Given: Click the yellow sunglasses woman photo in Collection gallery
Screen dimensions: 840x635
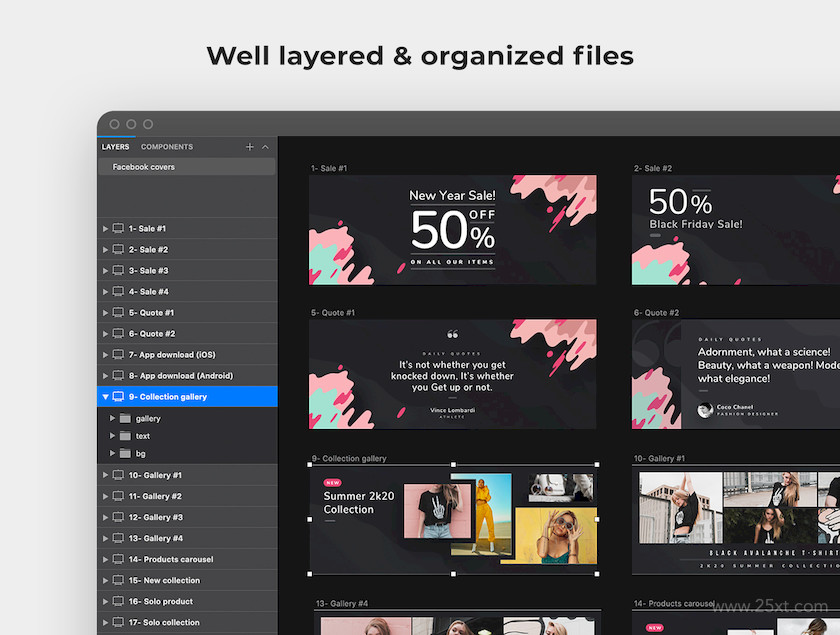Looking at the screenshot, I should pos(556,536).
